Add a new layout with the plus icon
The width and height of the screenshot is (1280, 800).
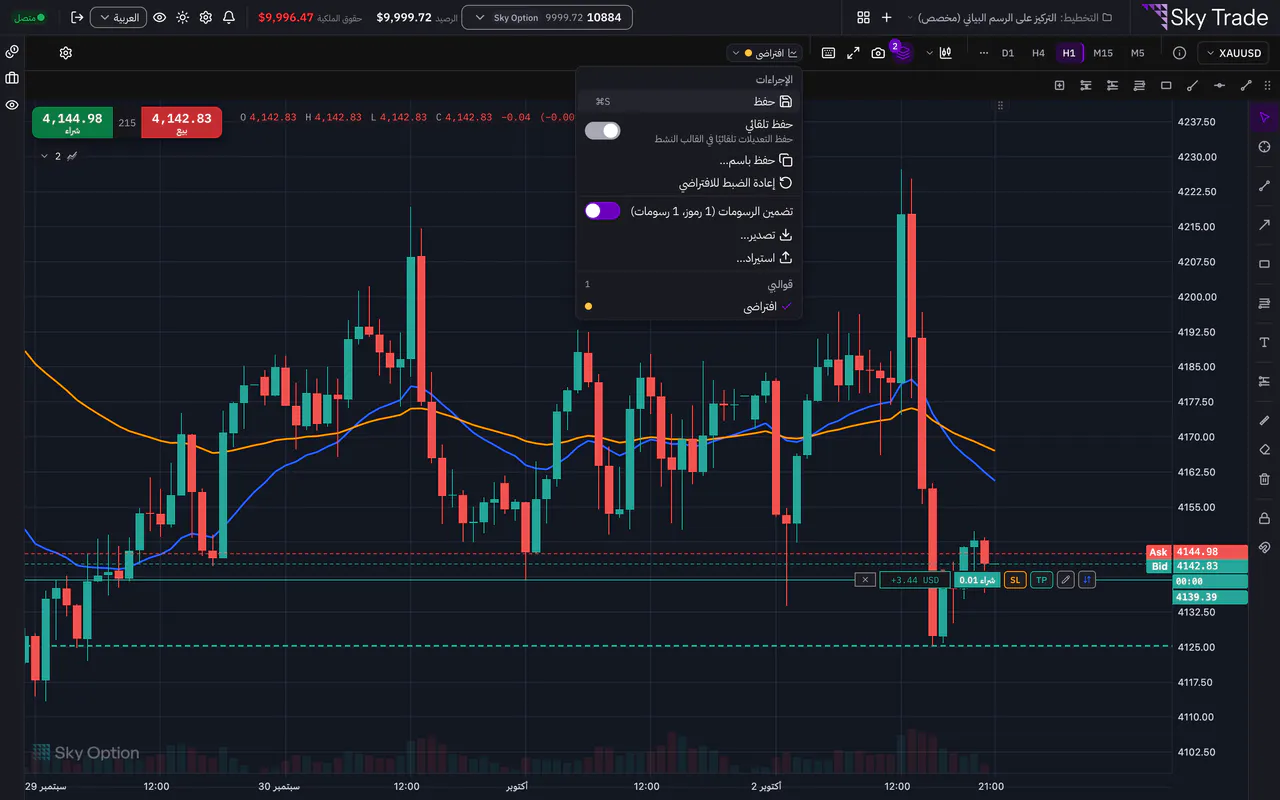point(886,18)
